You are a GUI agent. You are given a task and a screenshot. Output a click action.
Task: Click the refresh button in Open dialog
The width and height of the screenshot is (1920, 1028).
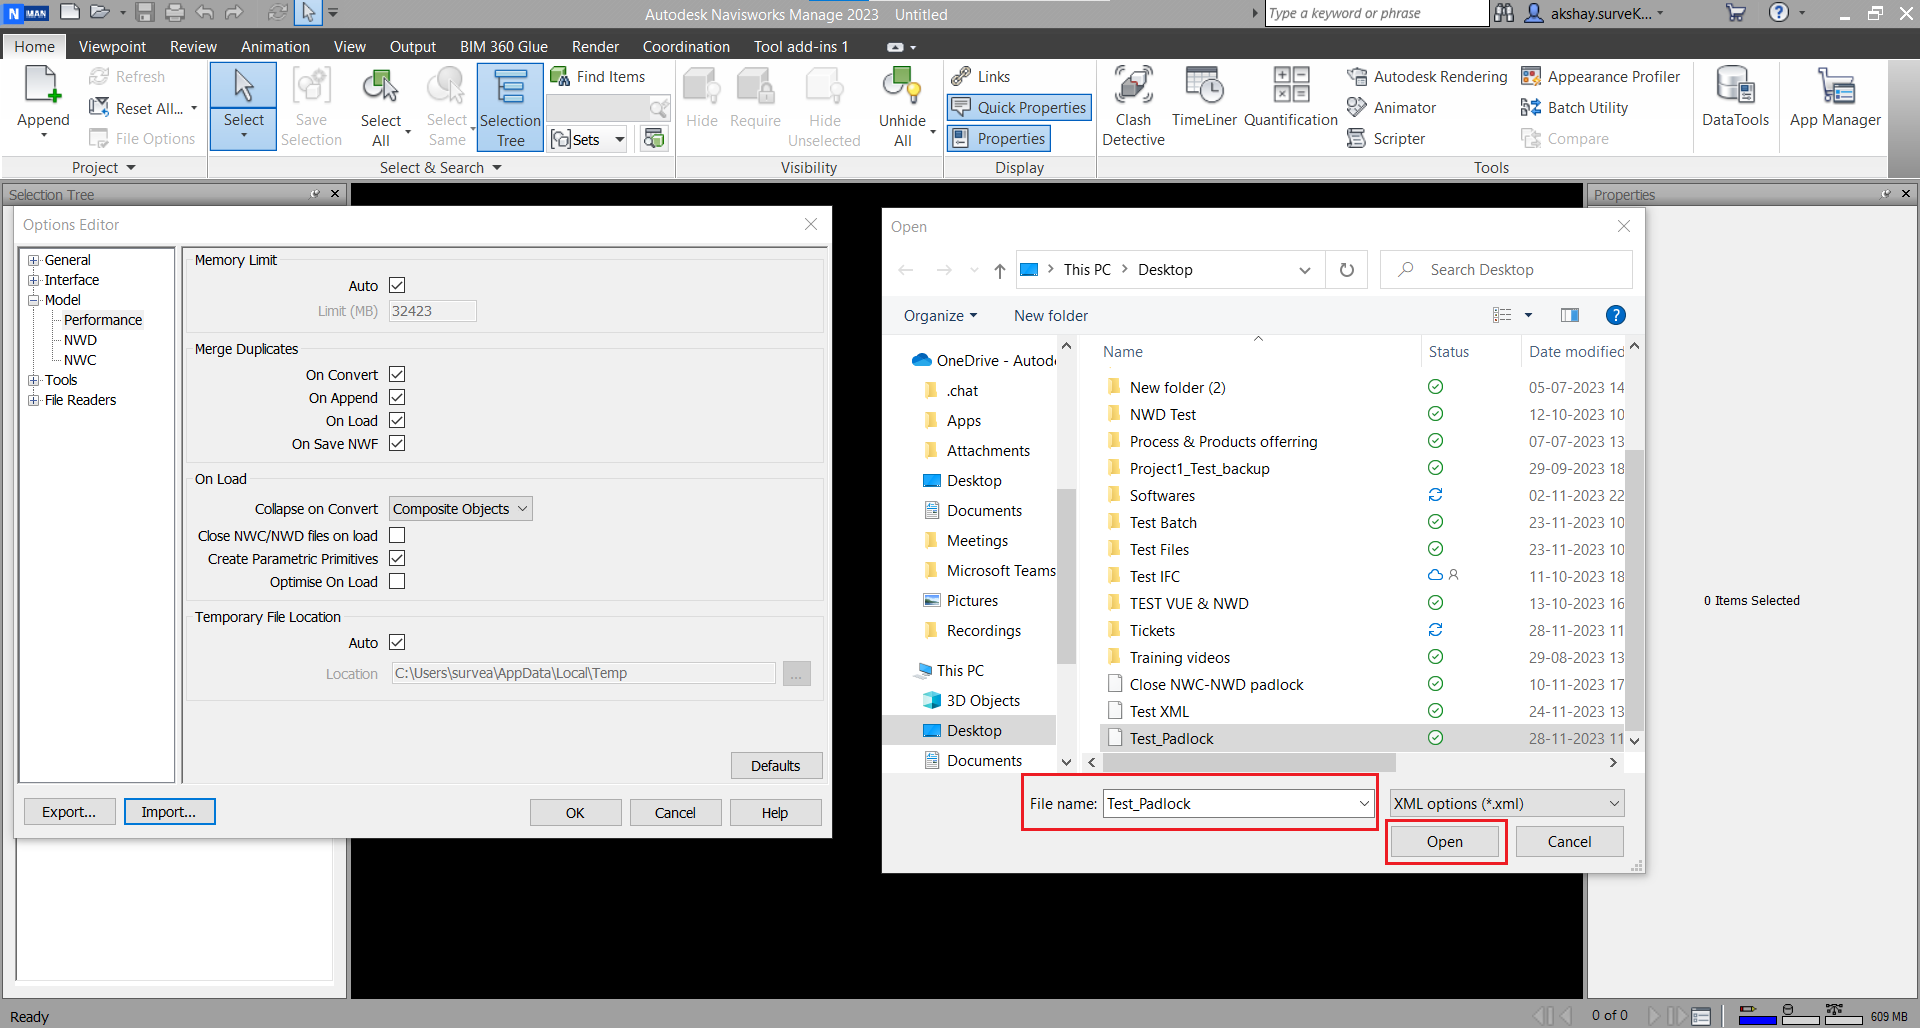coord(1347,270)
